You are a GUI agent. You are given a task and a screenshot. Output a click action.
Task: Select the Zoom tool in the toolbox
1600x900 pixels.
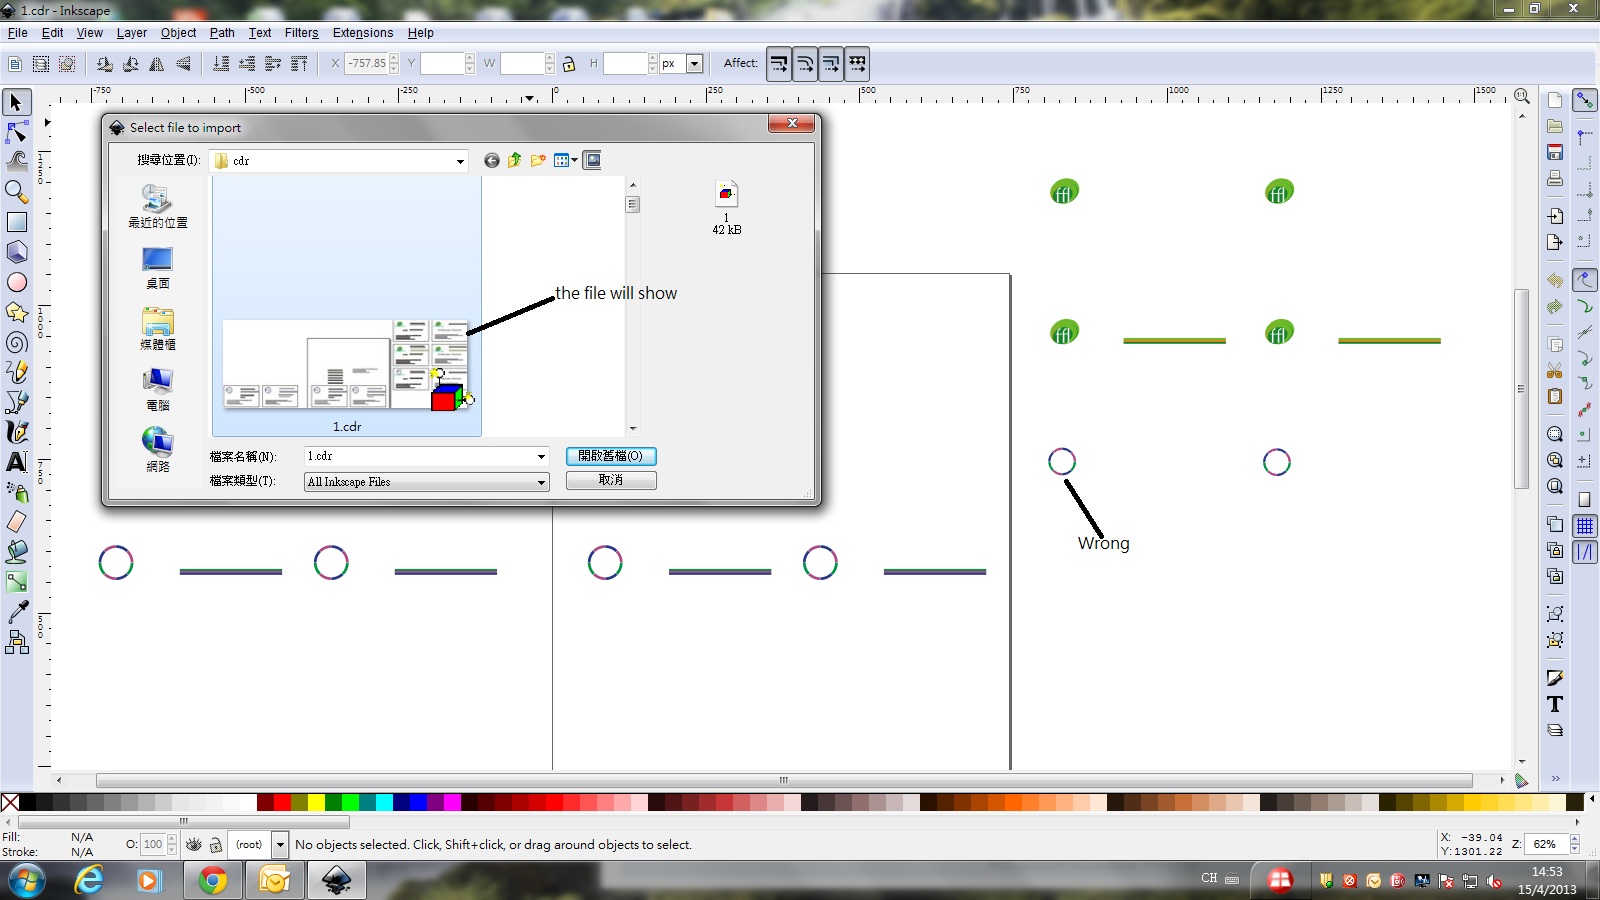(x=16, y=192)
